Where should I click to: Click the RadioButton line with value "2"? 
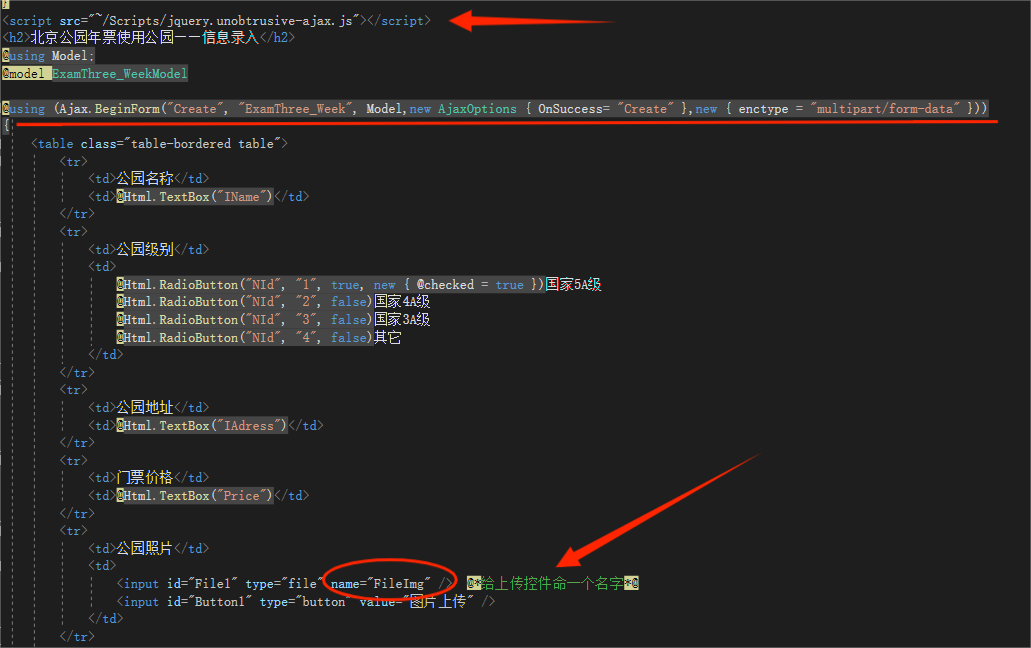pyautogui.click(x=245, y=302)
